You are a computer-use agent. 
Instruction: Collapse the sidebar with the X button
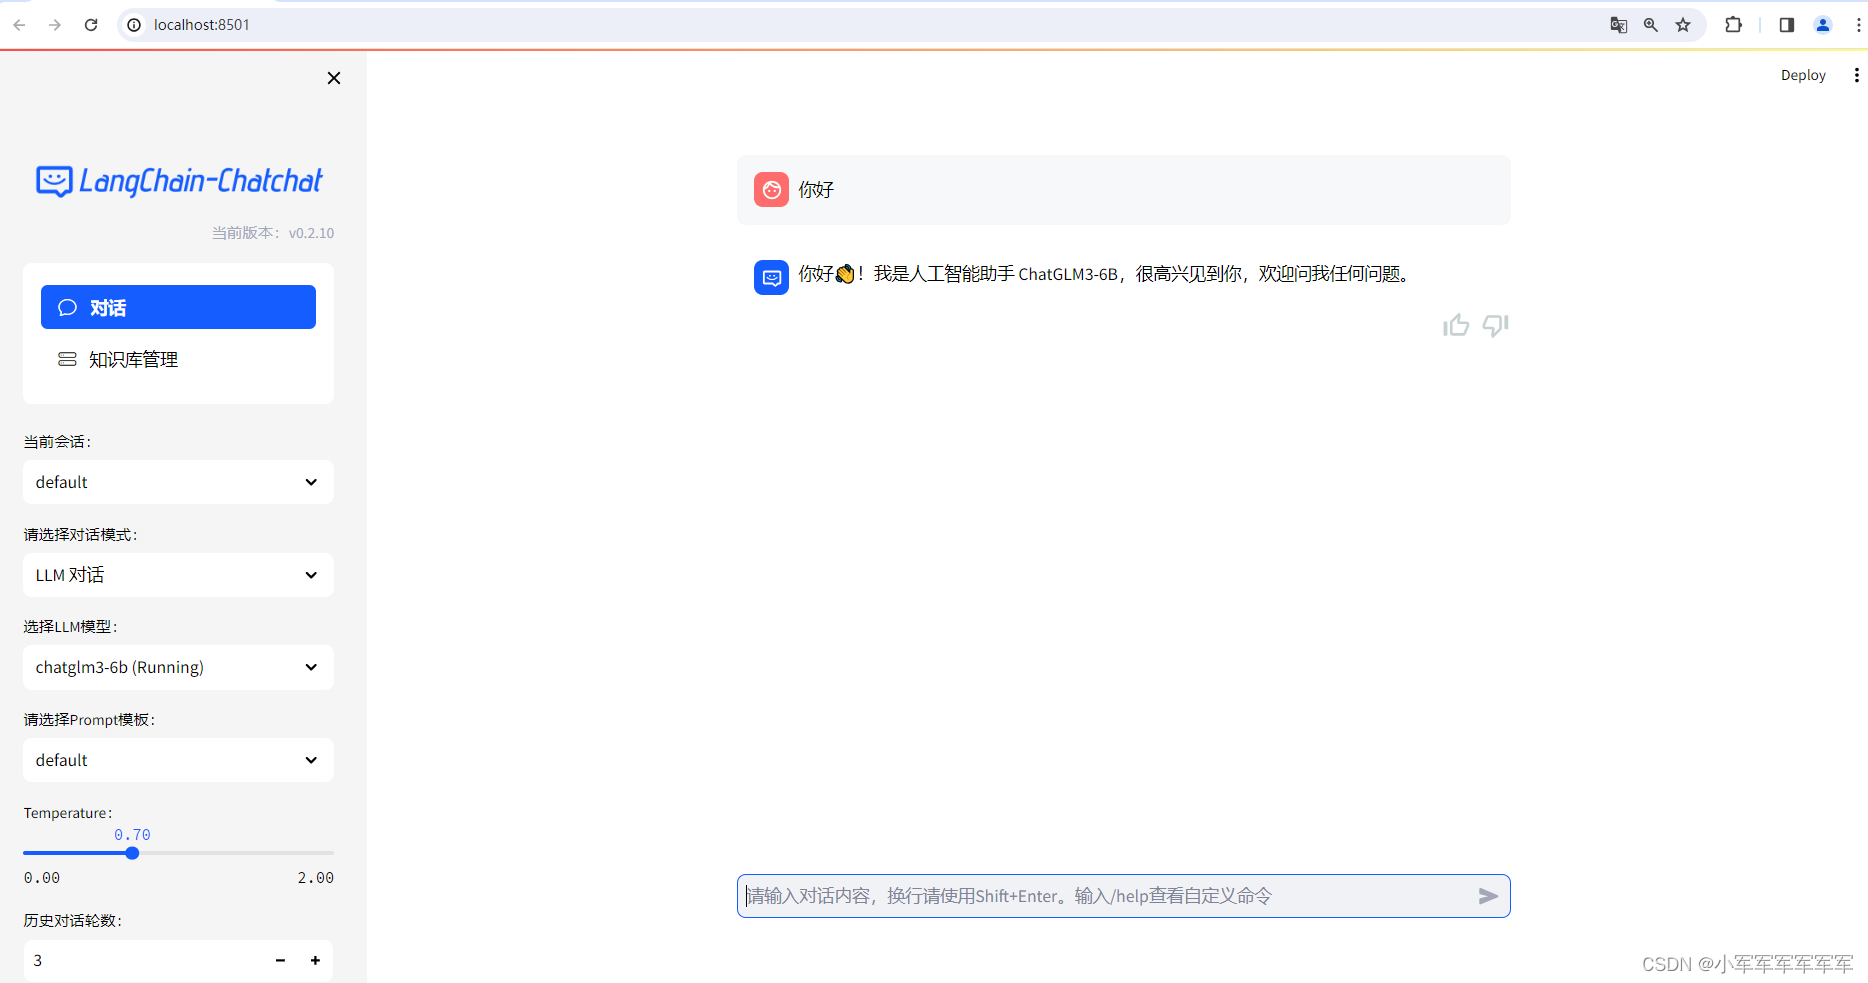(x=333, y=78)
